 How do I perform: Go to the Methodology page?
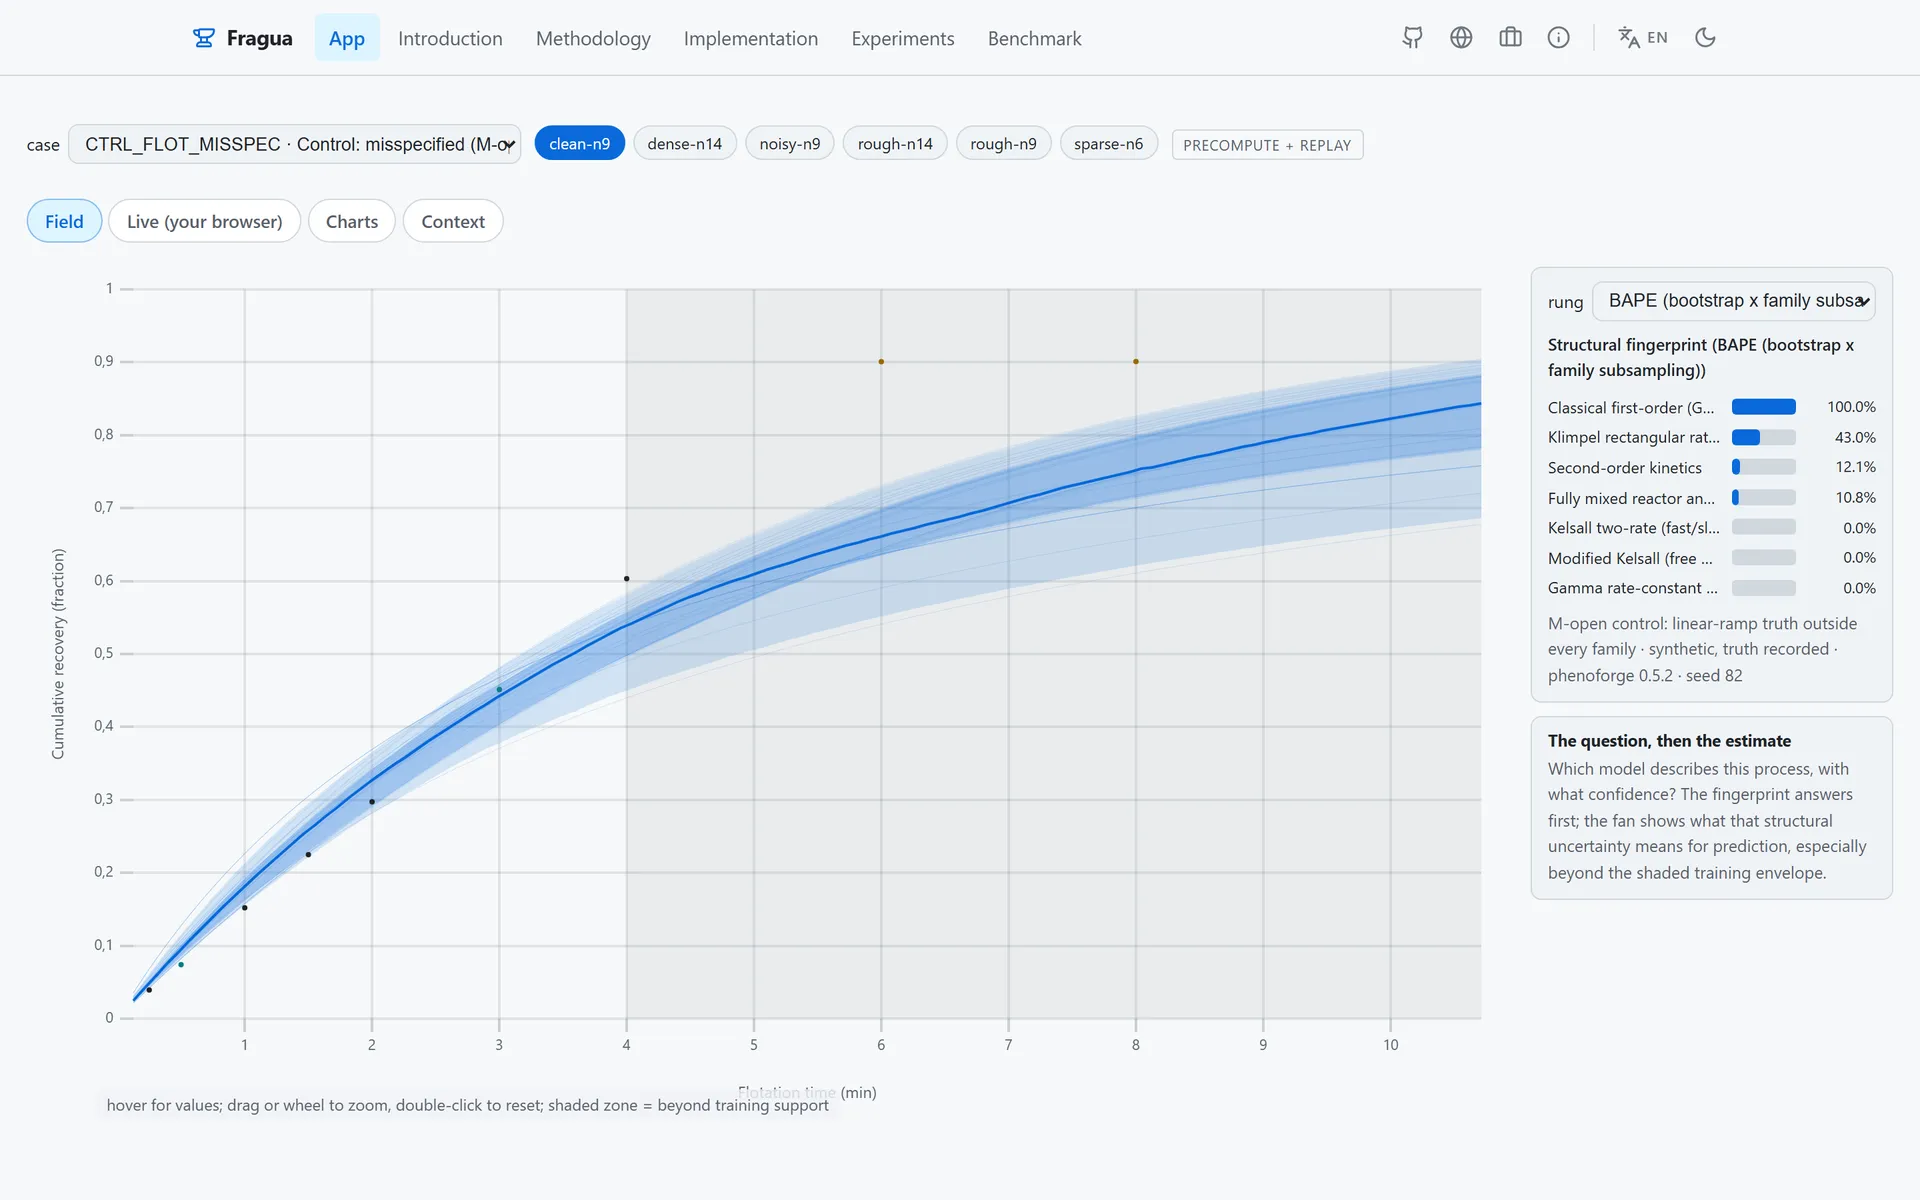point(593,38)
